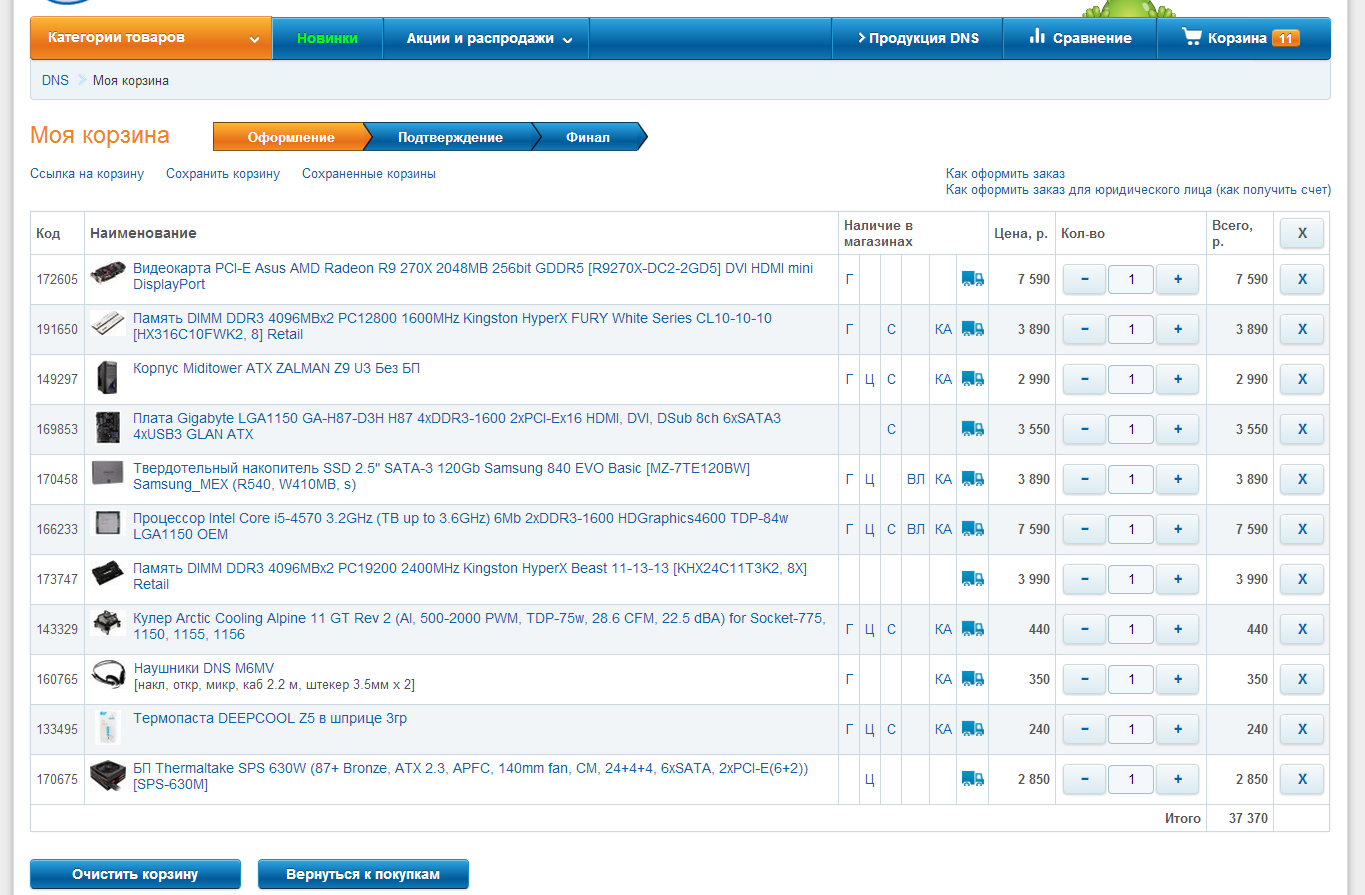Screen dimensions: 1365x895
Task: Increase quantity of Gigabyte GA-H87-D3H motherboard
Action: [1177, 429]
